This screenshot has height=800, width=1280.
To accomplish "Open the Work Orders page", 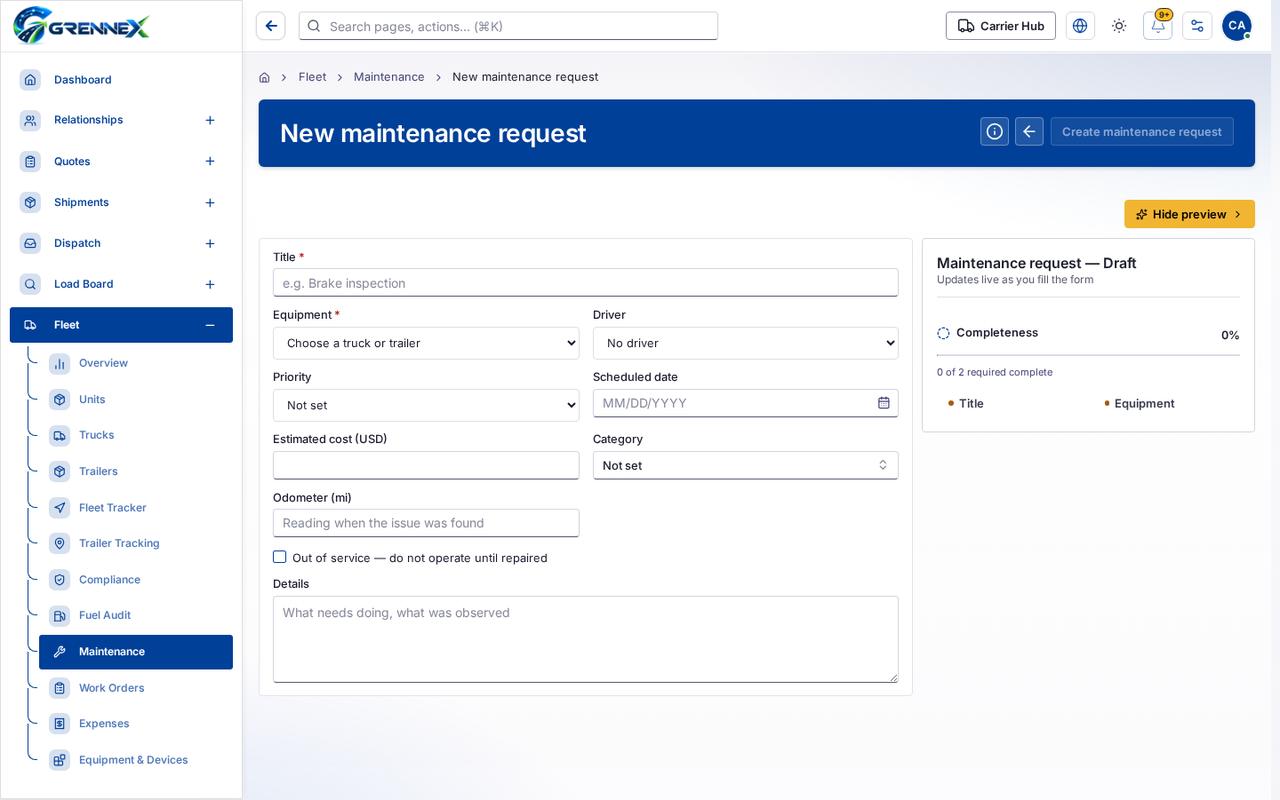I will point(135,687).
